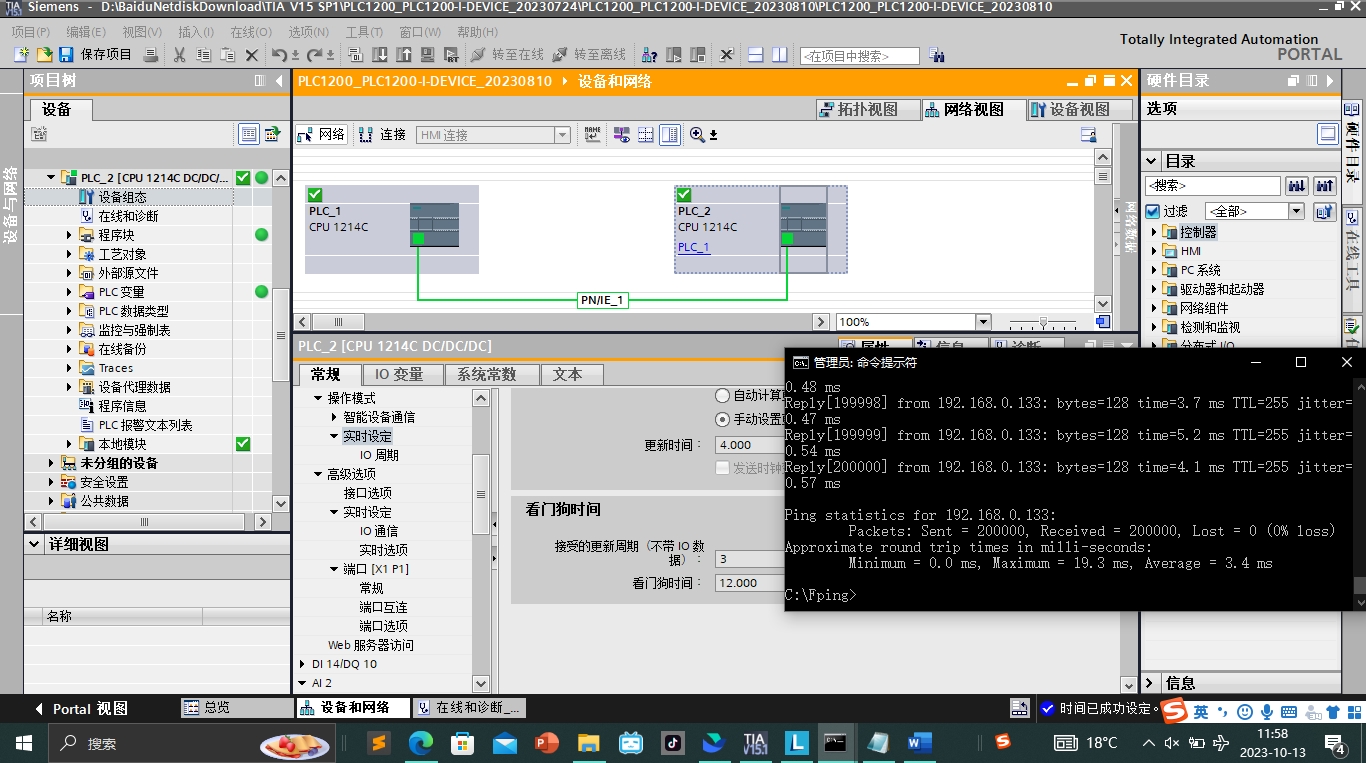This screenshot has width=1366, height=763.
Task: Open the TIA V15.1 taskbar icon
Action: (755, 743)
